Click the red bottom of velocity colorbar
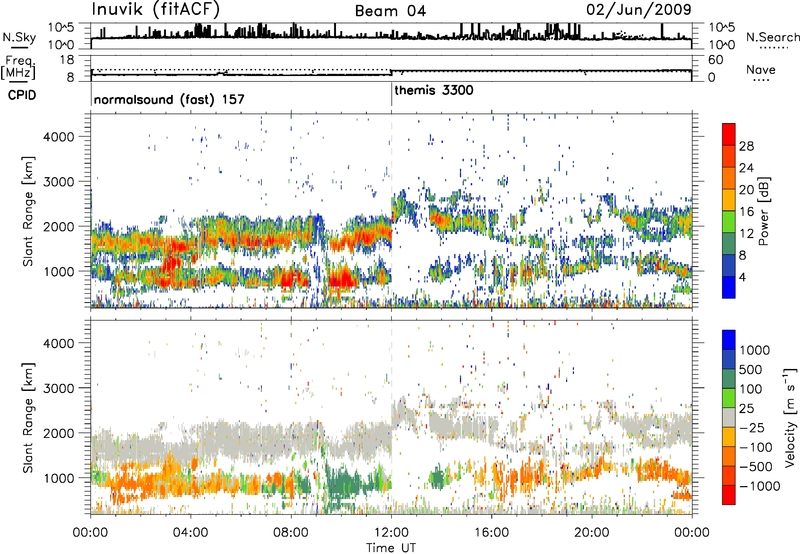 [x=729, y=495]
